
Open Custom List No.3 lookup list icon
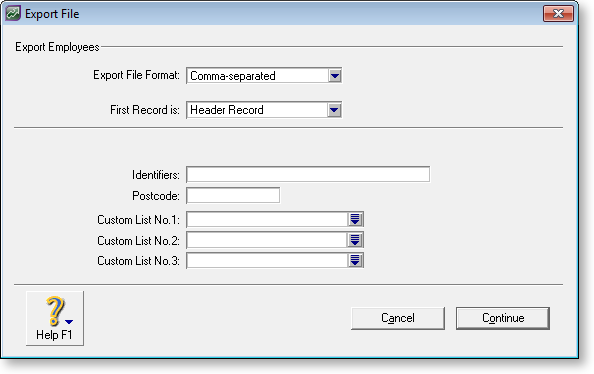[355, 261]
